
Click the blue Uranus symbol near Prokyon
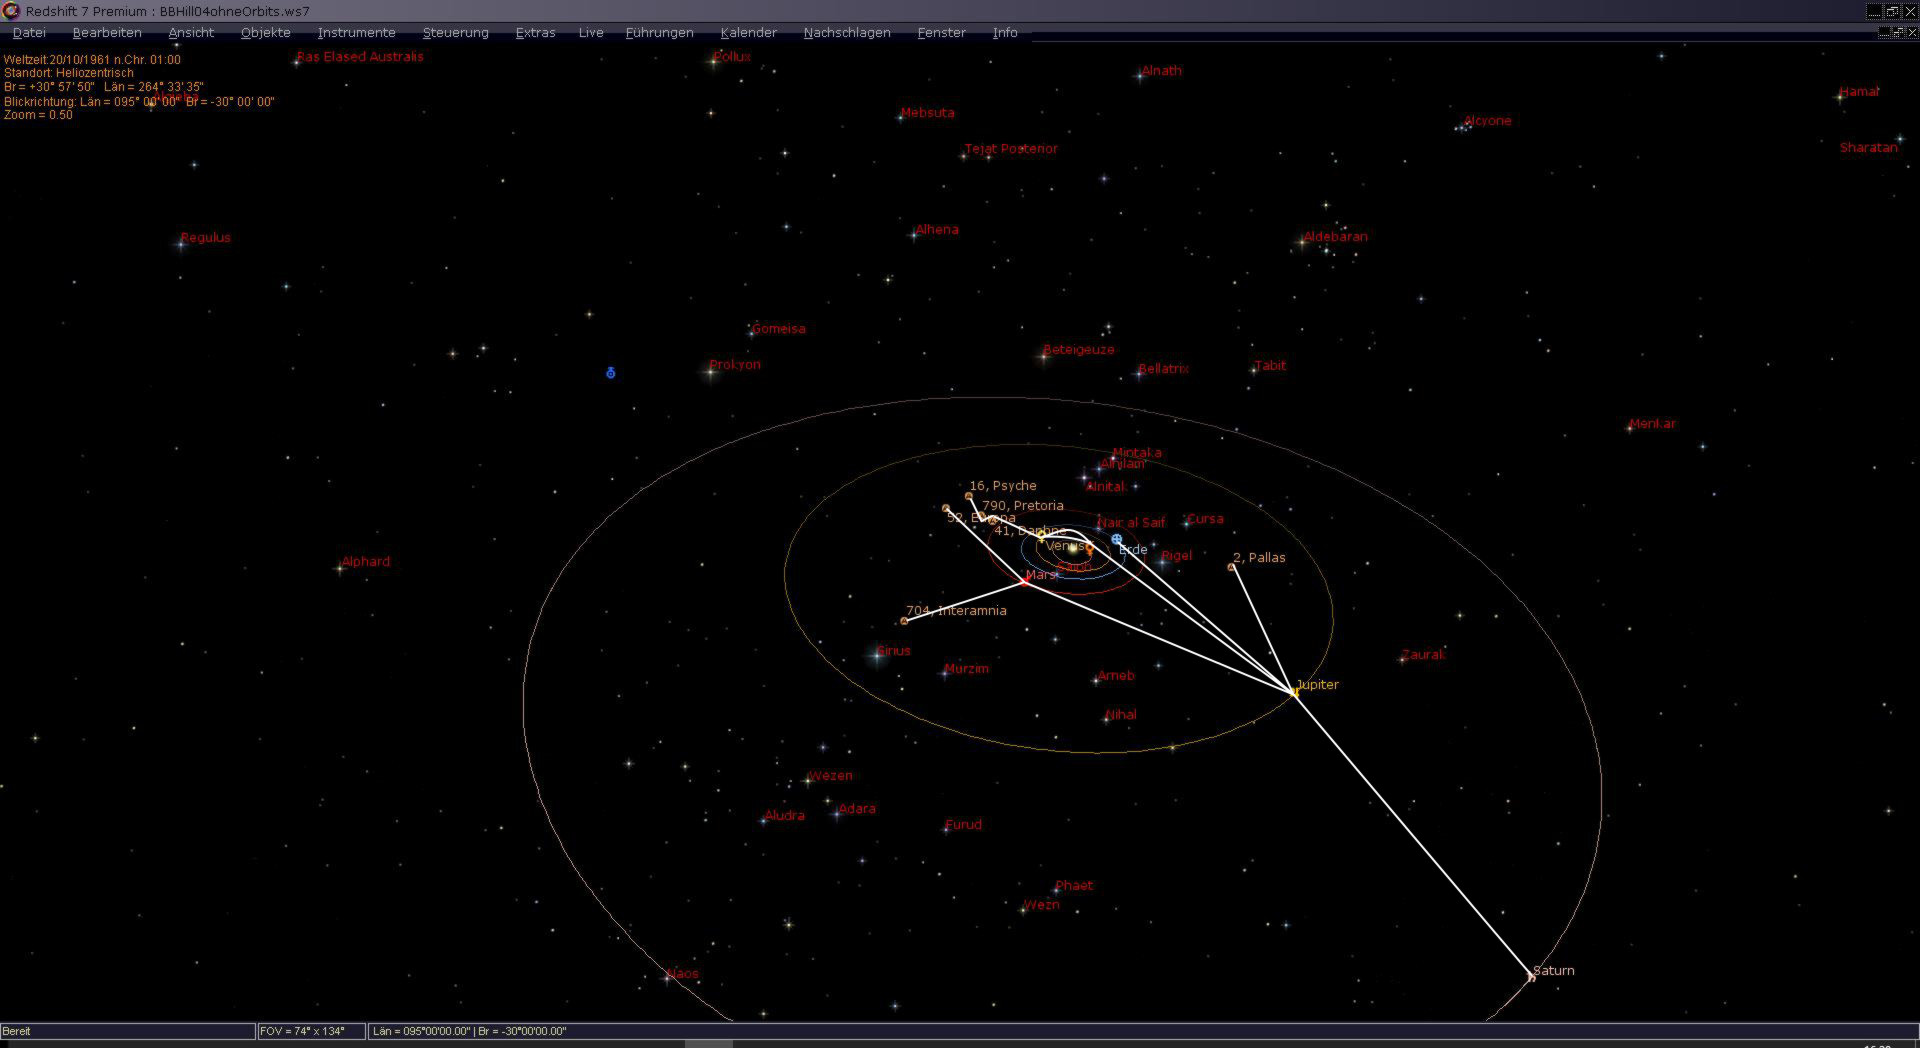pyautogui.click(x=611, y=373)
